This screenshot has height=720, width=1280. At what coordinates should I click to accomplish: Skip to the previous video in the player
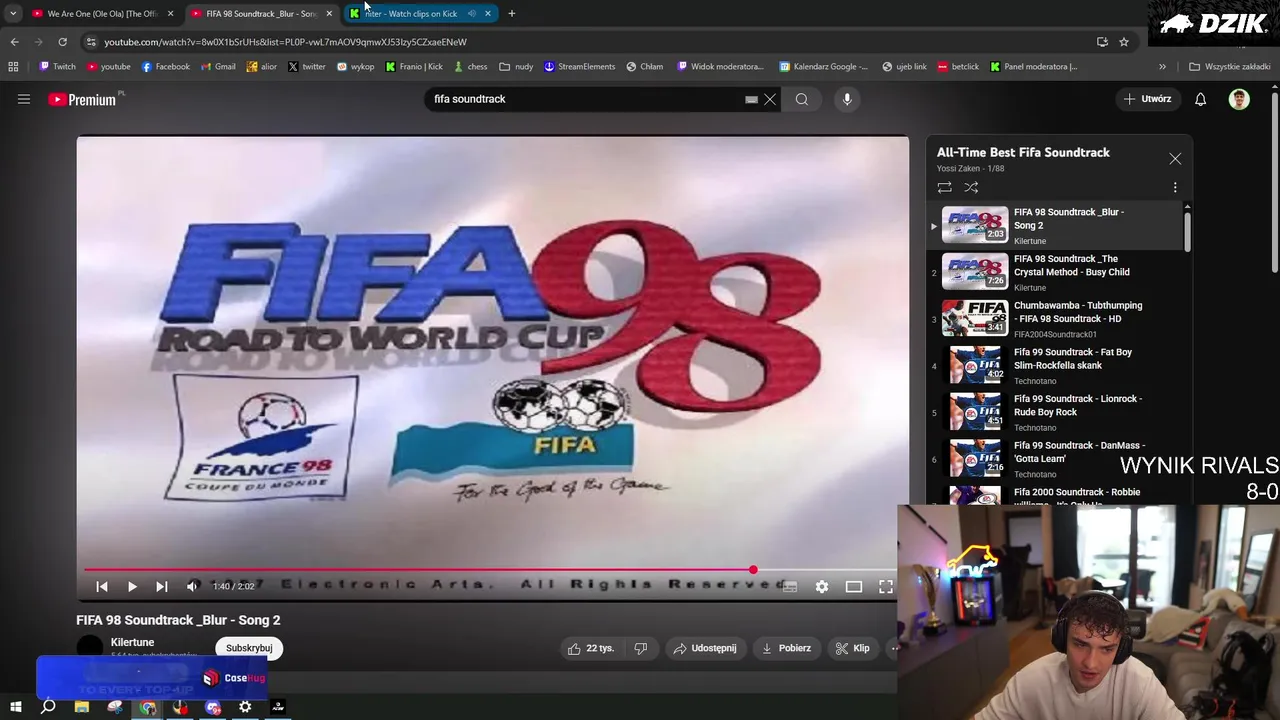pos(102,587)
